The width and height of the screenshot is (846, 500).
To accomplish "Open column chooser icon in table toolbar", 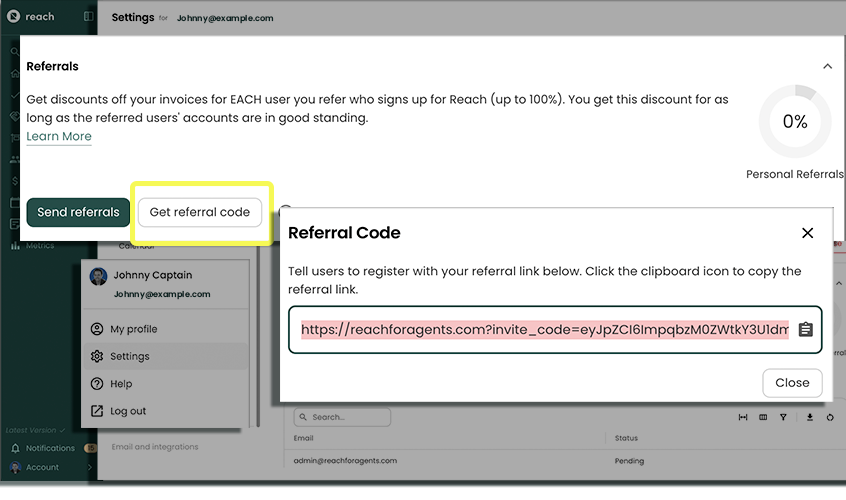I will (763, 417).
